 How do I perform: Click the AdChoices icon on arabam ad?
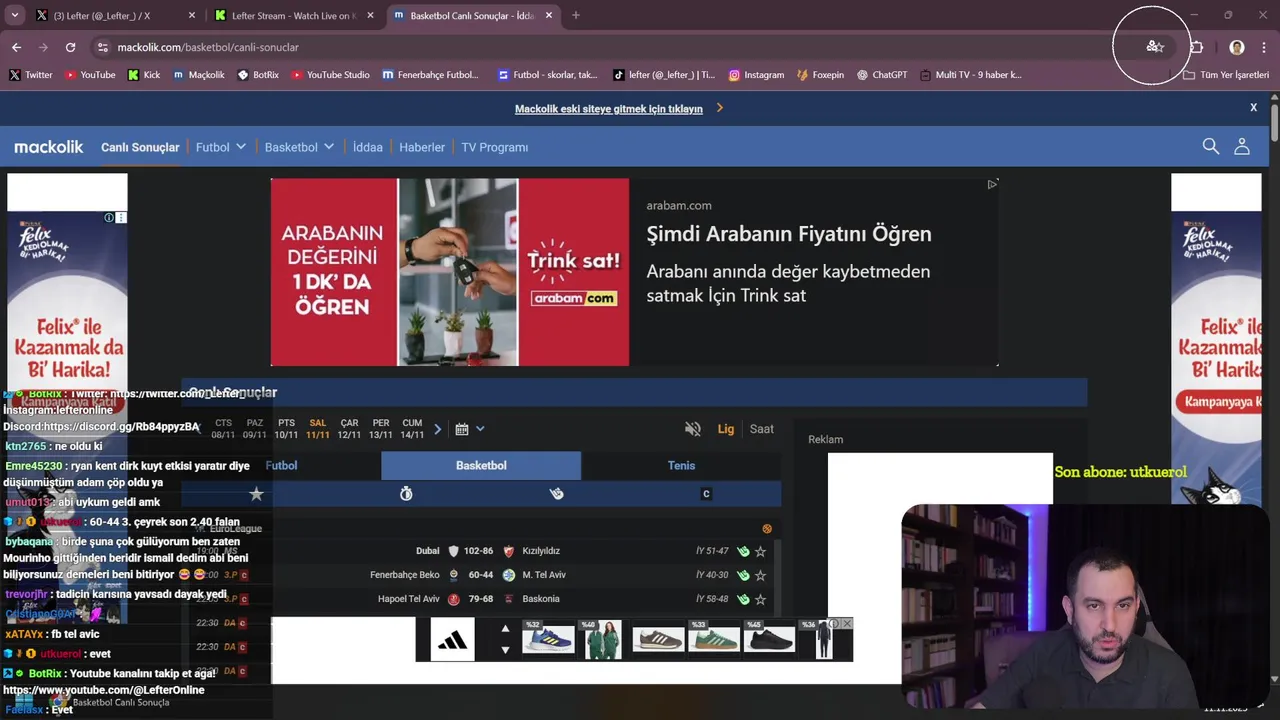[x=992, y=184]
